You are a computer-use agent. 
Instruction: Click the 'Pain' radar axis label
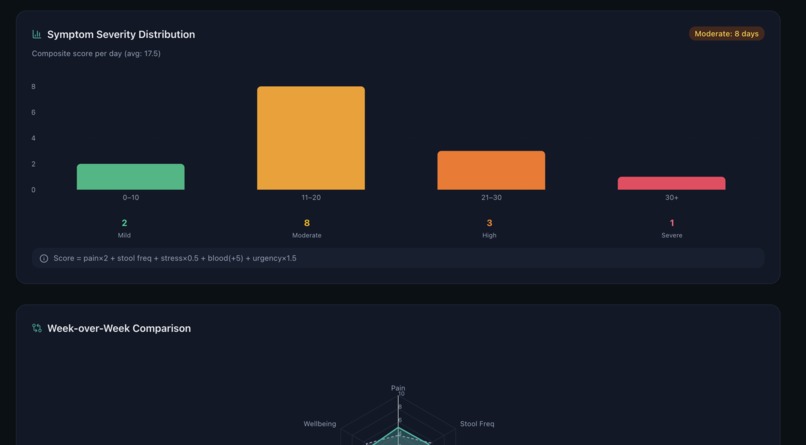point(398,388)
